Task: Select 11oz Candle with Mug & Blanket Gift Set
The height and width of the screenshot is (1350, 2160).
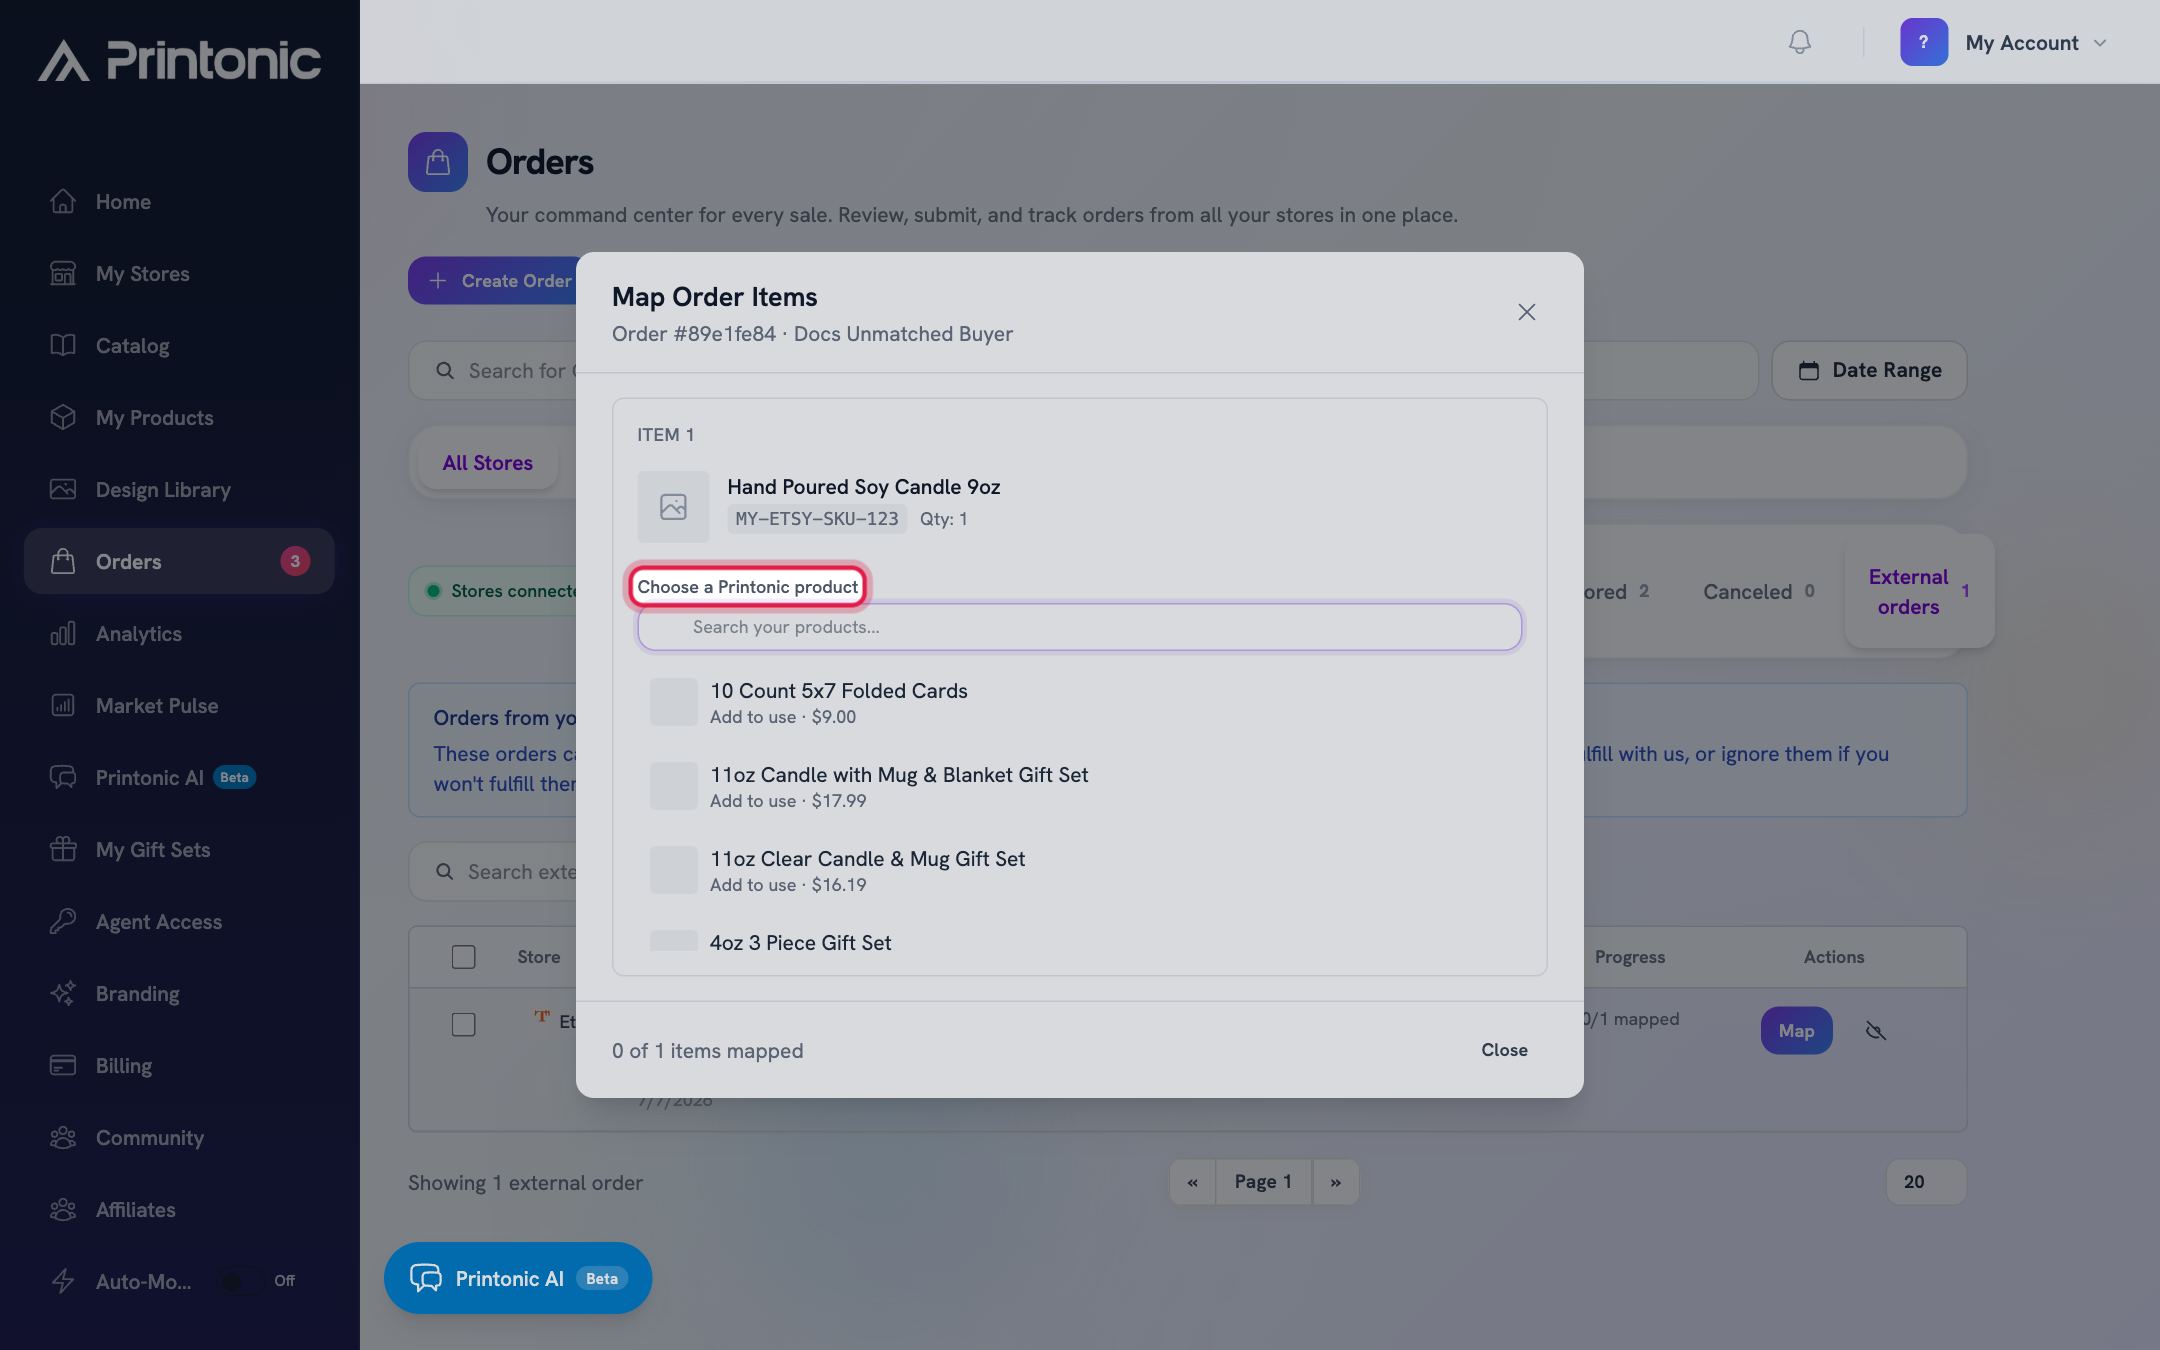Action: pos(1080,786)
